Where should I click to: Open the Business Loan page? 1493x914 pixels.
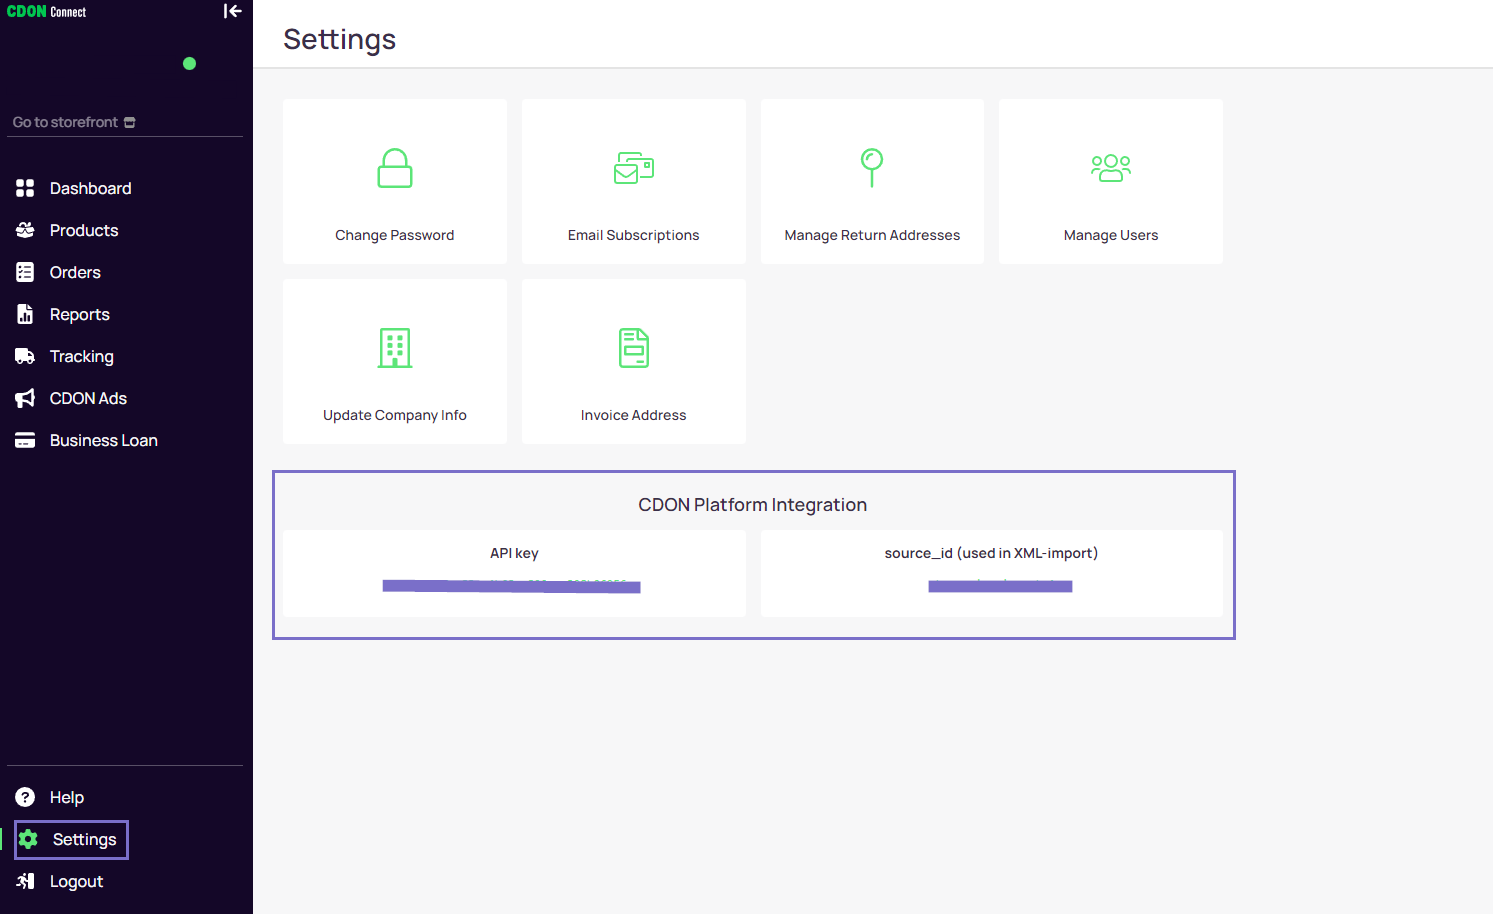pyautogui.click(x=104, y=440)
